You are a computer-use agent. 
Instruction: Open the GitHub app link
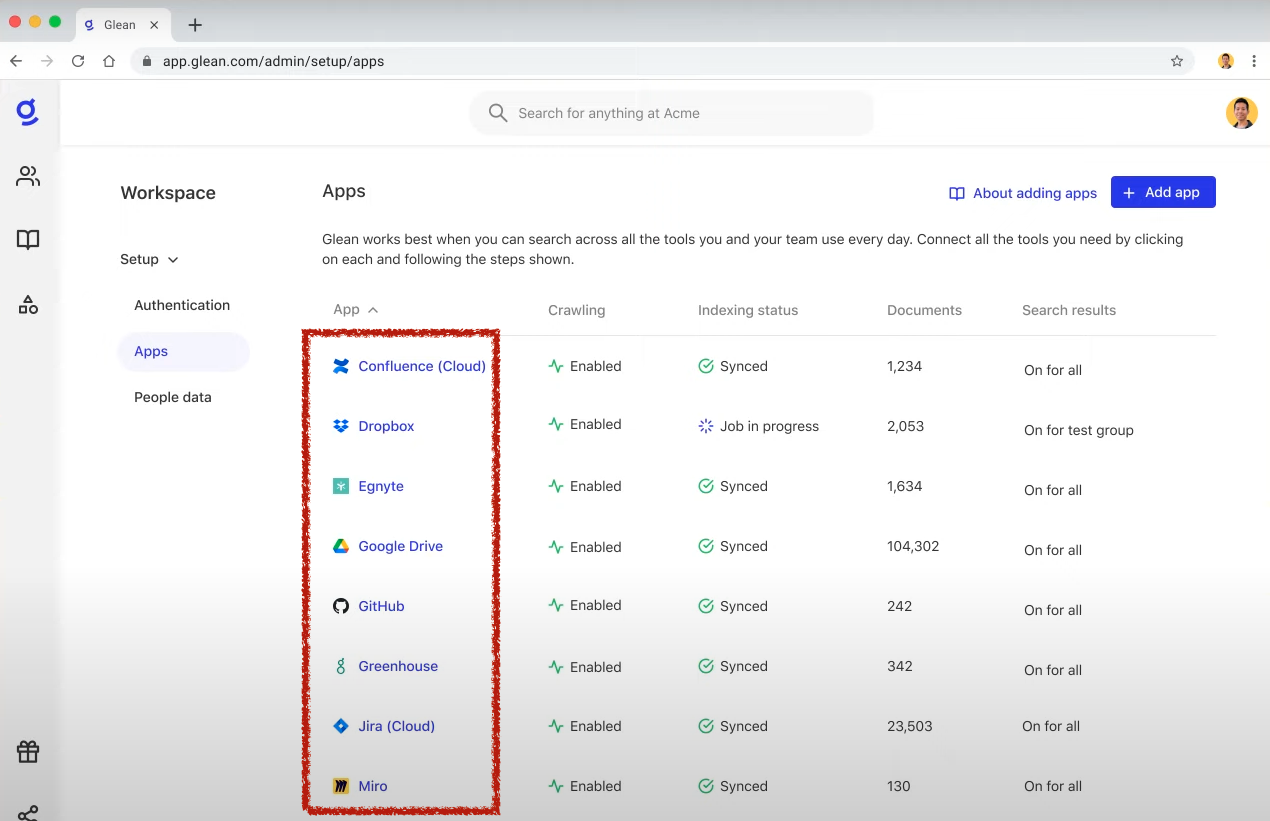[381, 606]
